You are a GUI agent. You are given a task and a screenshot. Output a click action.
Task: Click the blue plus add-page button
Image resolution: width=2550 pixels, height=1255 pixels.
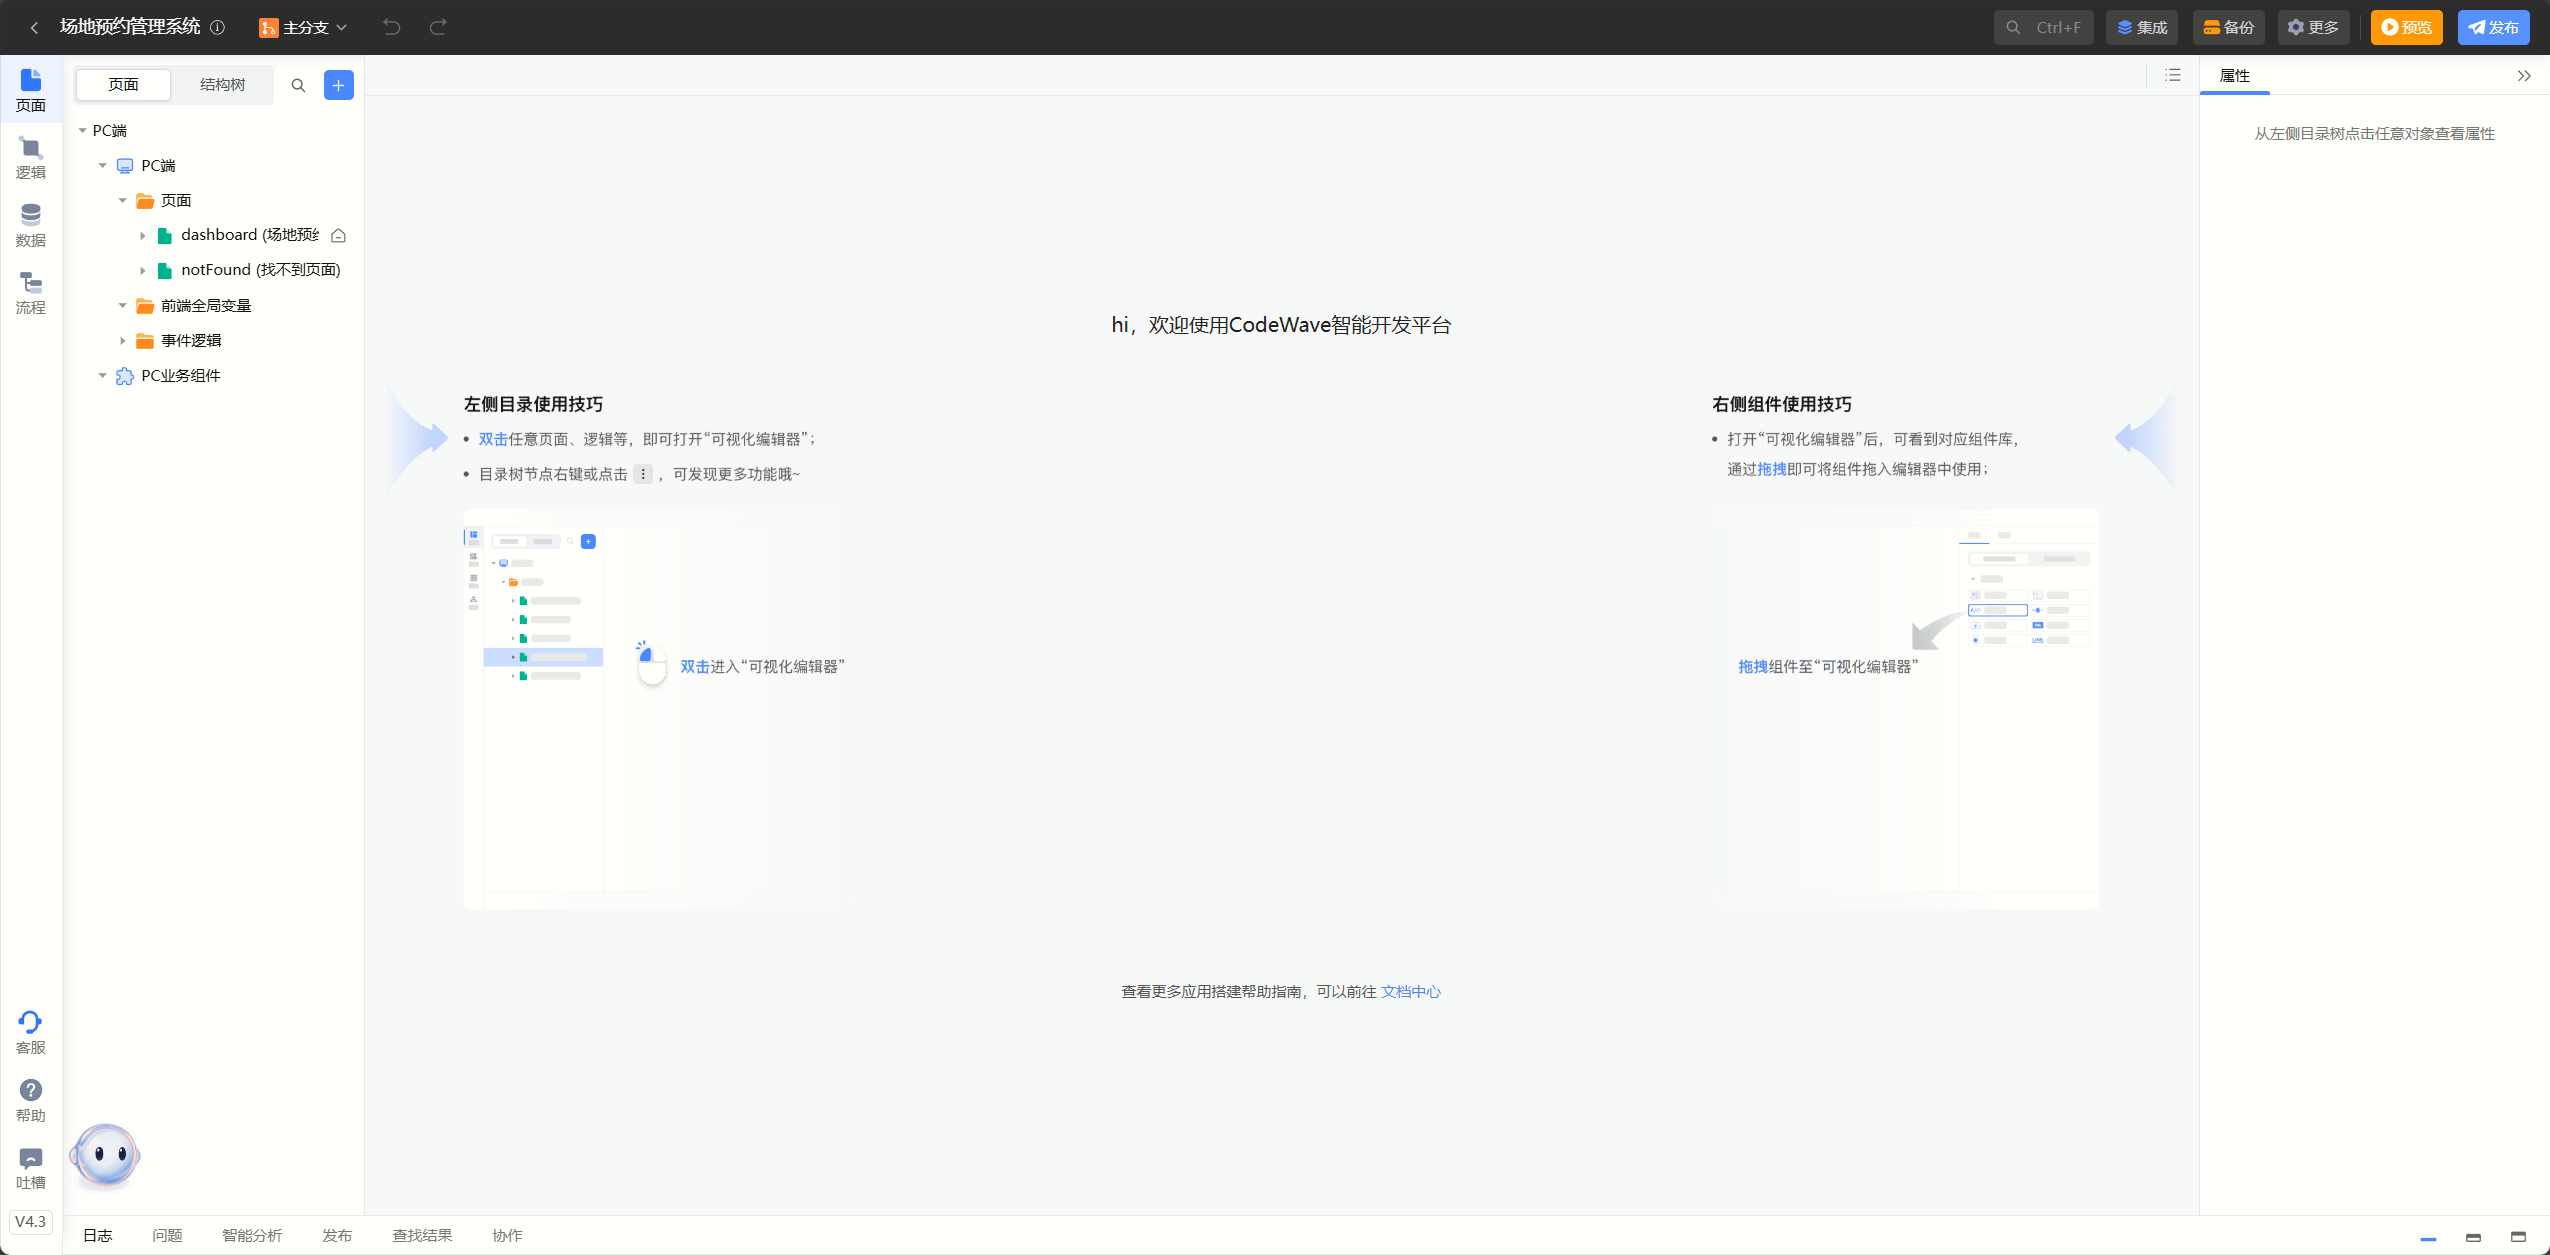pyautogui.click(x=339, y=85)
